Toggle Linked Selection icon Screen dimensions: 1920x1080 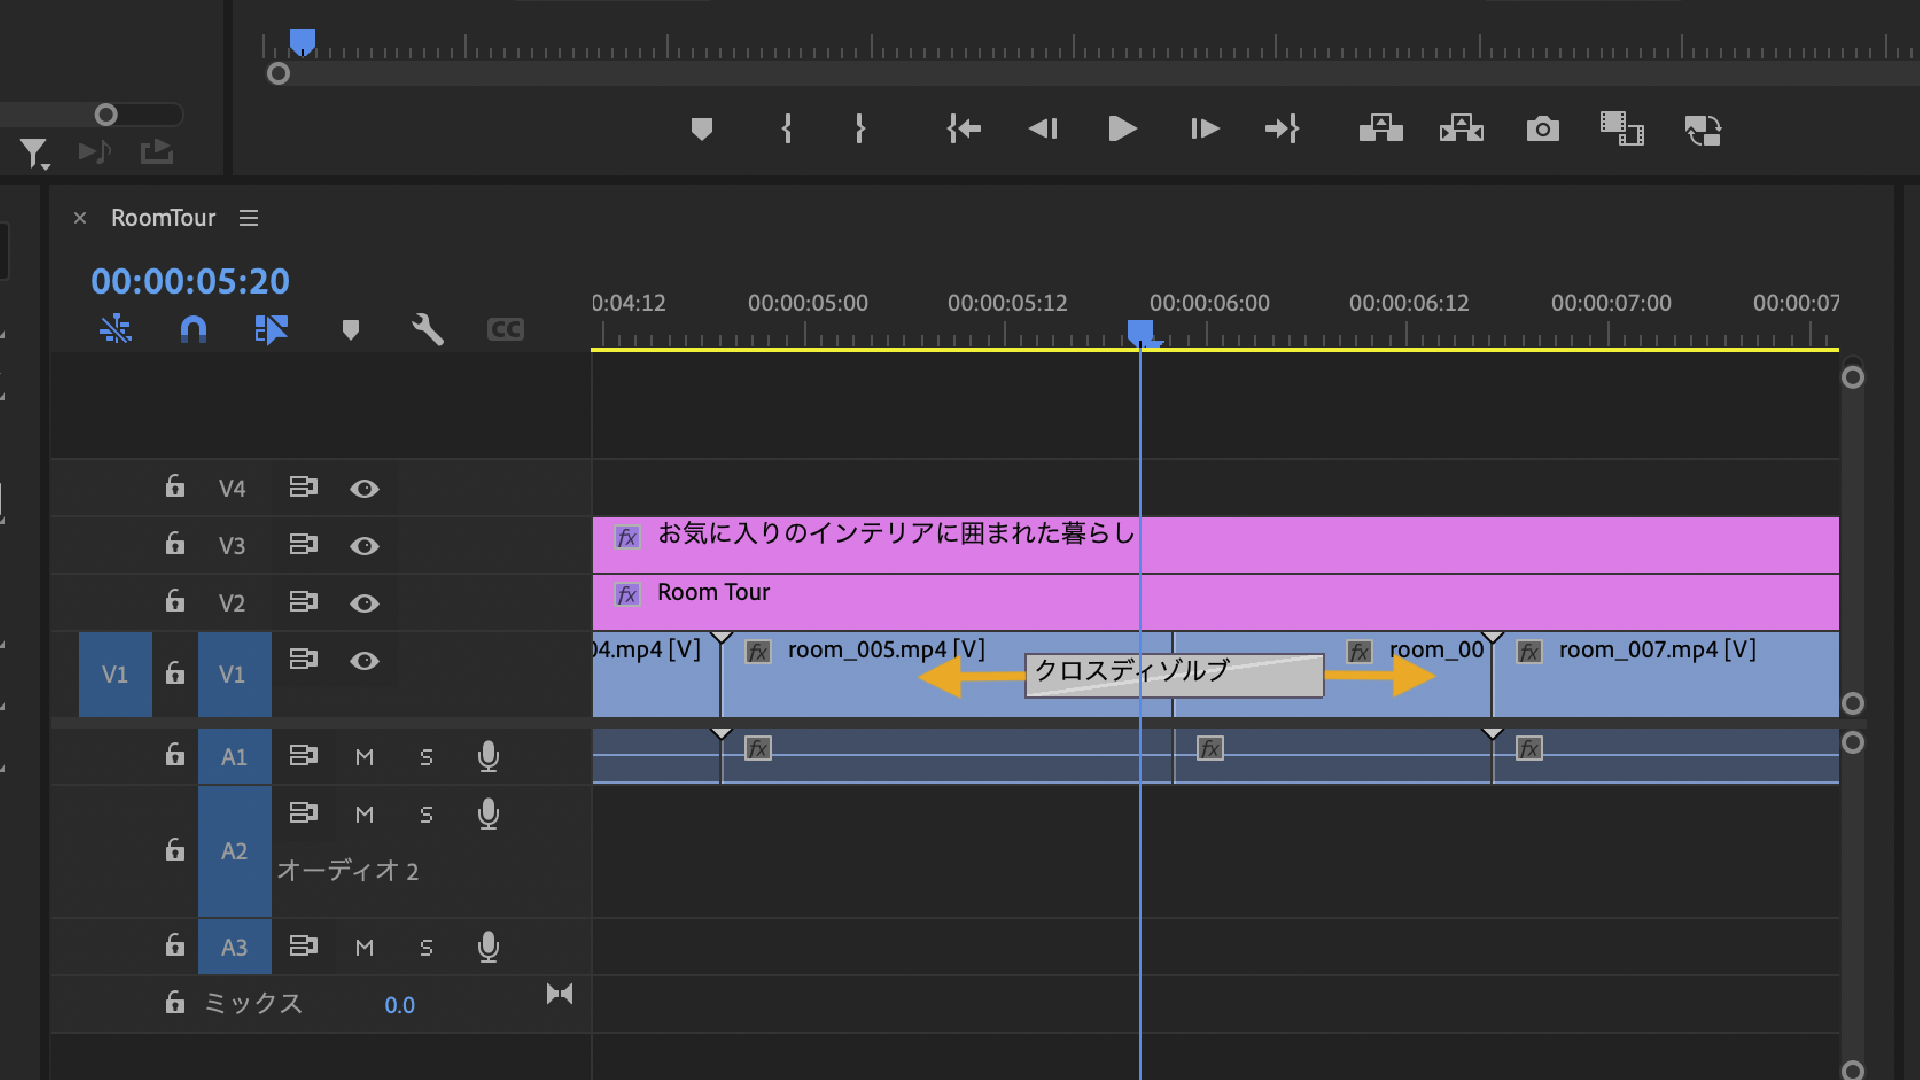pyautogui.click(x=271, y=329)
